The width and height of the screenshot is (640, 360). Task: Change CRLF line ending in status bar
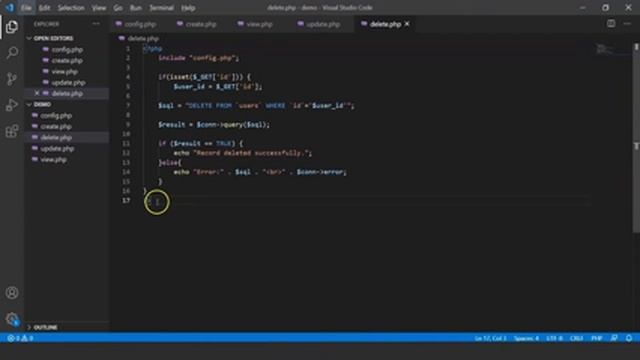coord(576,338)
